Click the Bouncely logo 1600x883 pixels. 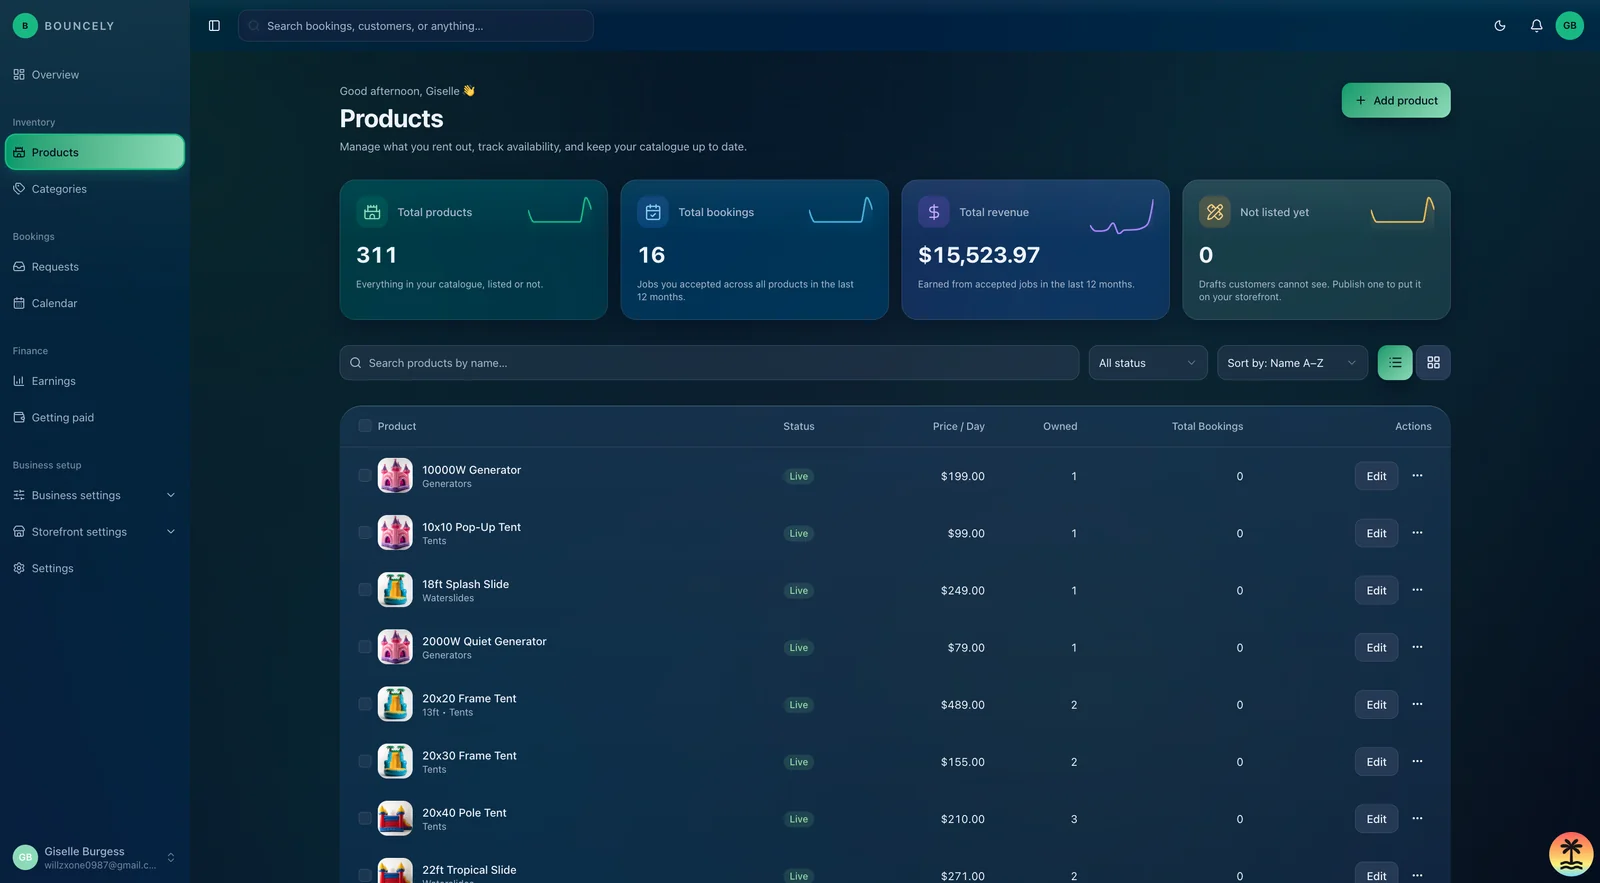[x=64, y=26]
